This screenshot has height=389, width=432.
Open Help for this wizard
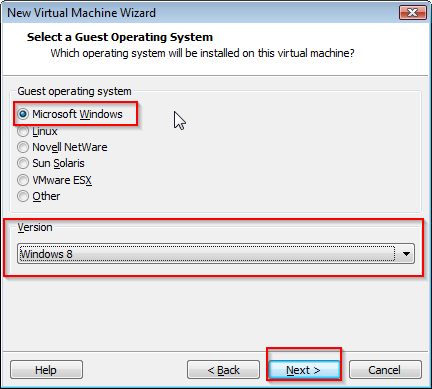click(x=46, y=370)
